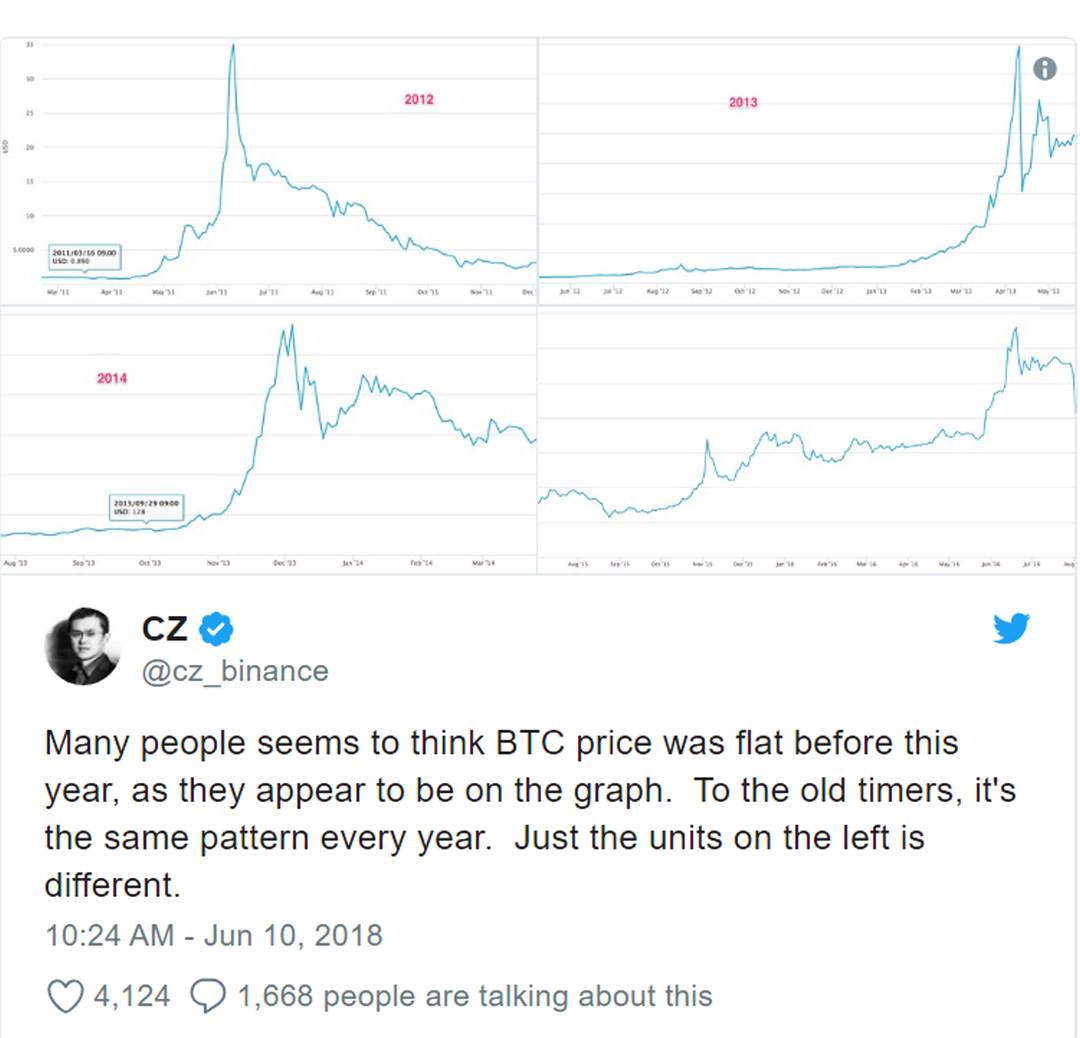
Task: Open the "10:24 AM - Jun 10, 2018" timestamp
Action: coord(214,935)
